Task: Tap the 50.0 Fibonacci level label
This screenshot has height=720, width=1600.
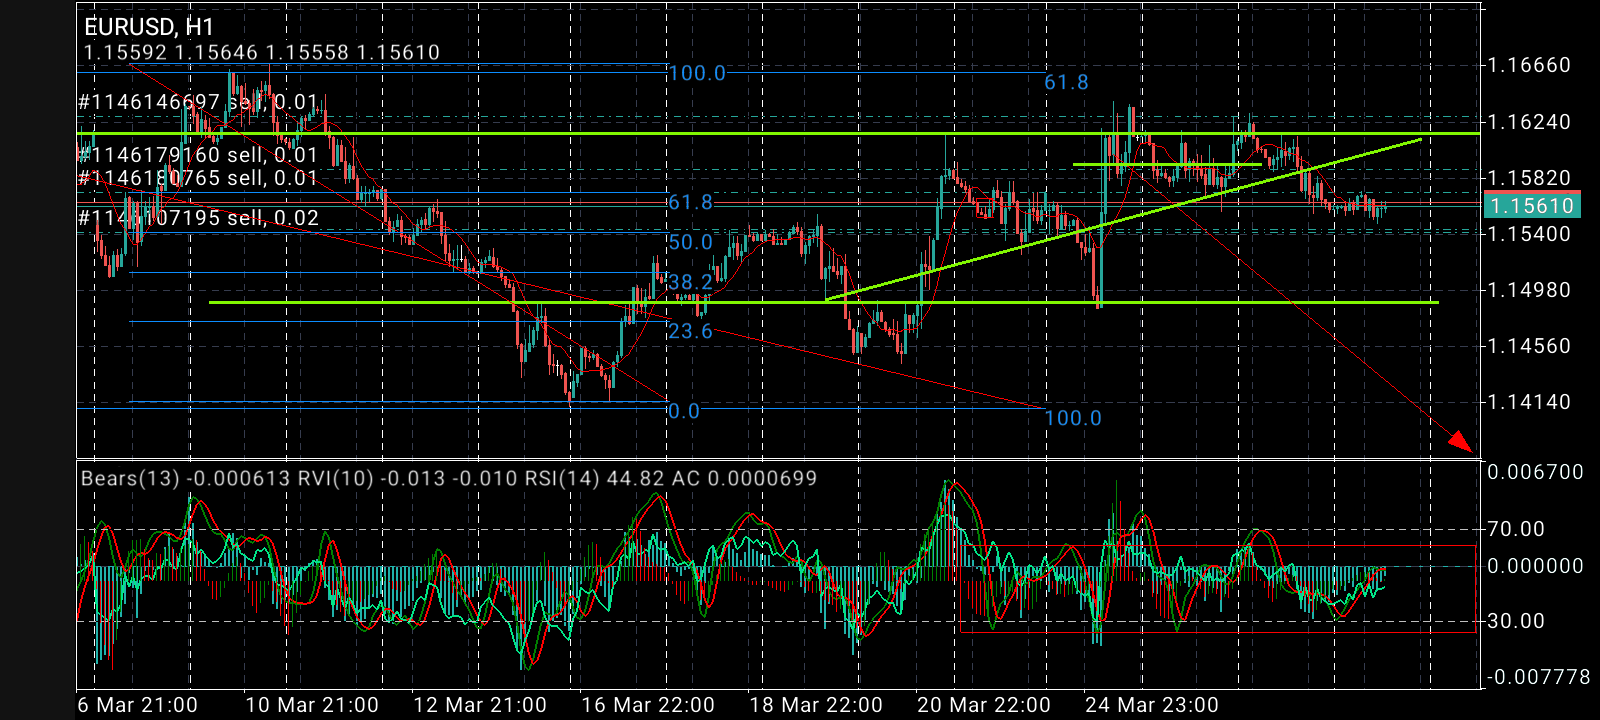Action: click(x=690, y=243)
